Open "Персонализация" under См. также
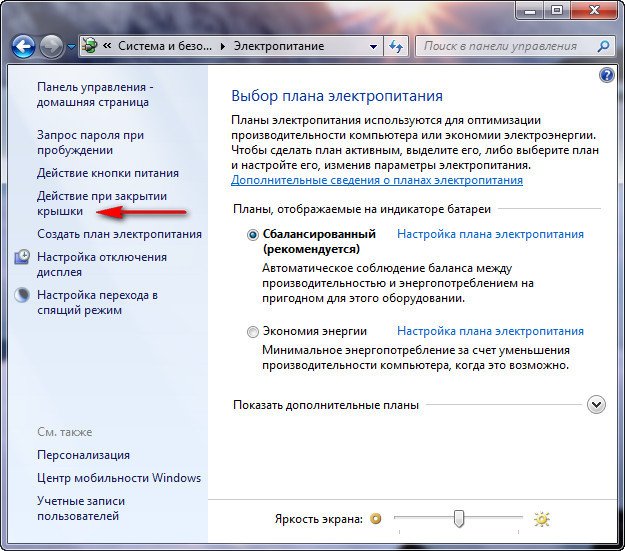 click(83, 455)
